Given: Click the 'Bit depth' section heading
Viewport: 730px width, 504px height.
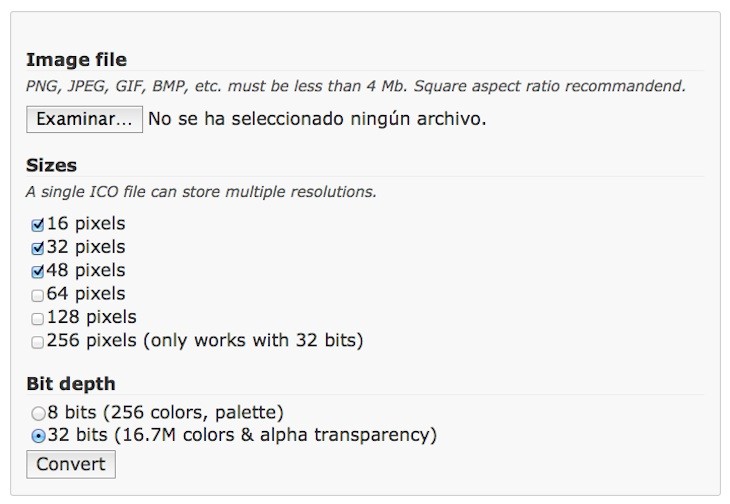Looking at the screenshot, I should coord(70,384).
